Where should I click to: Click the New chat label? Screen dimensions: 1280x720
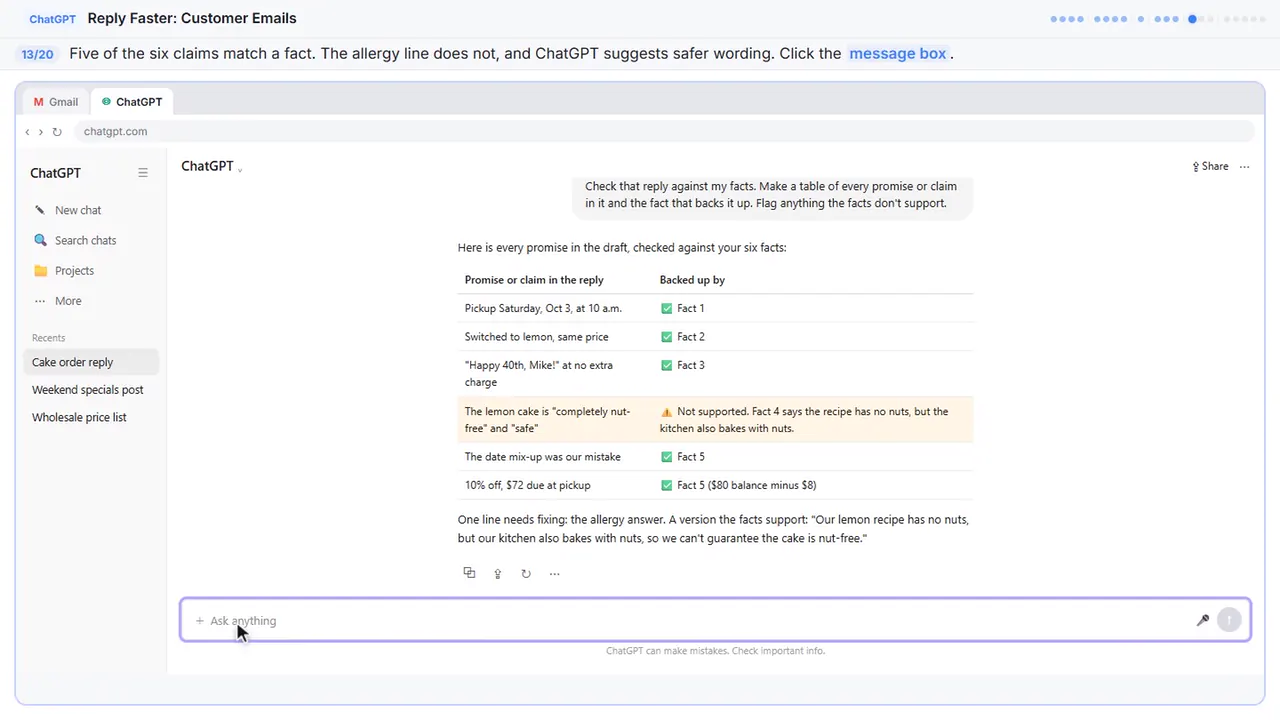click(78, 210)
